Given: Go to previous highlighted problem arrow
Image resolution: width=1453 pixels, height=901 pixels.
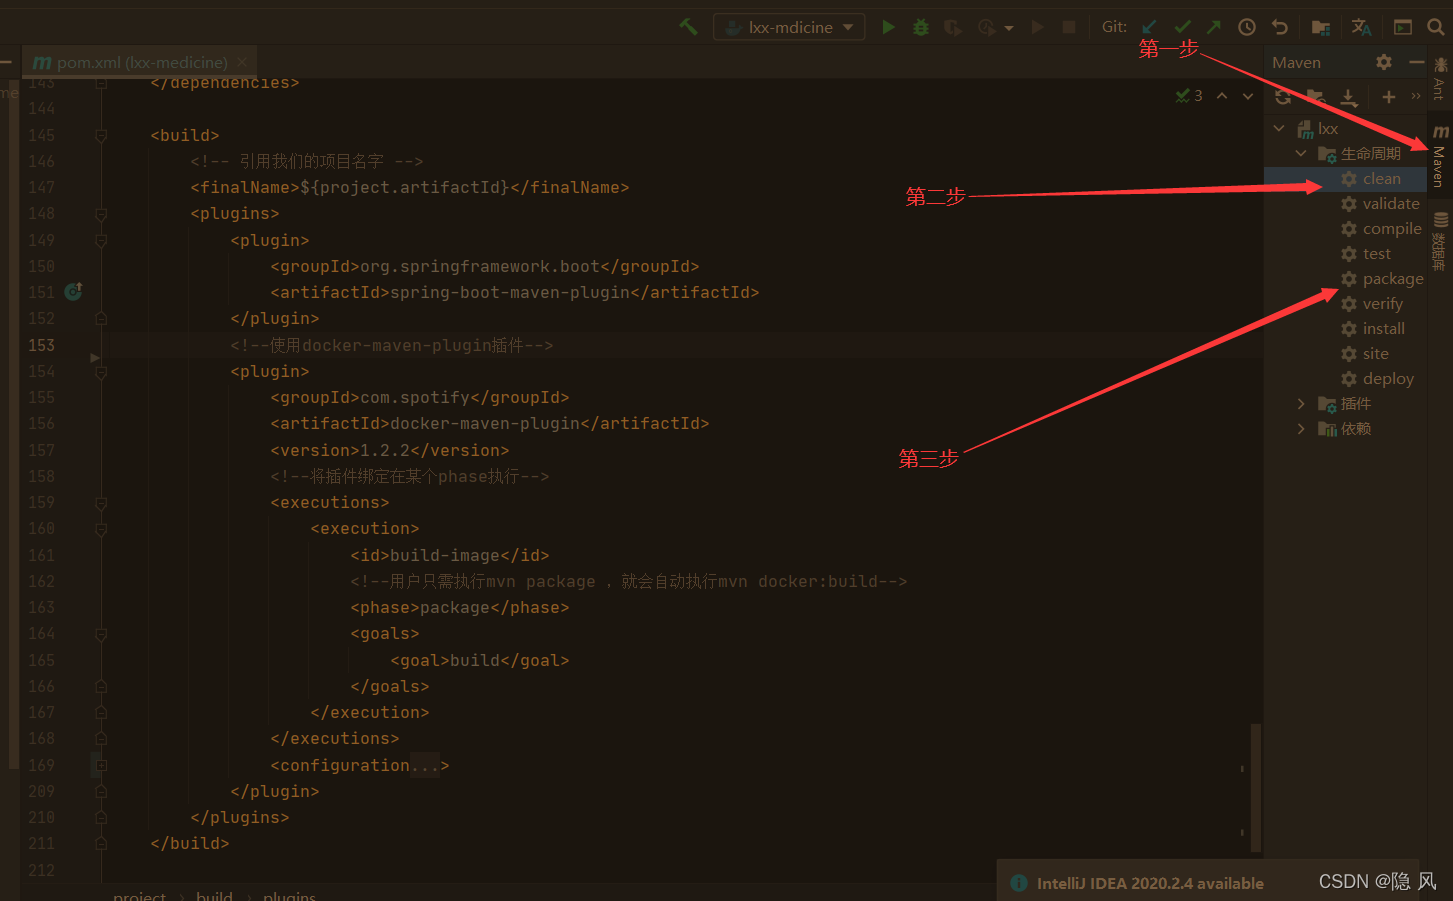Looking at the screenshot, I should [x=1222, y=95].
